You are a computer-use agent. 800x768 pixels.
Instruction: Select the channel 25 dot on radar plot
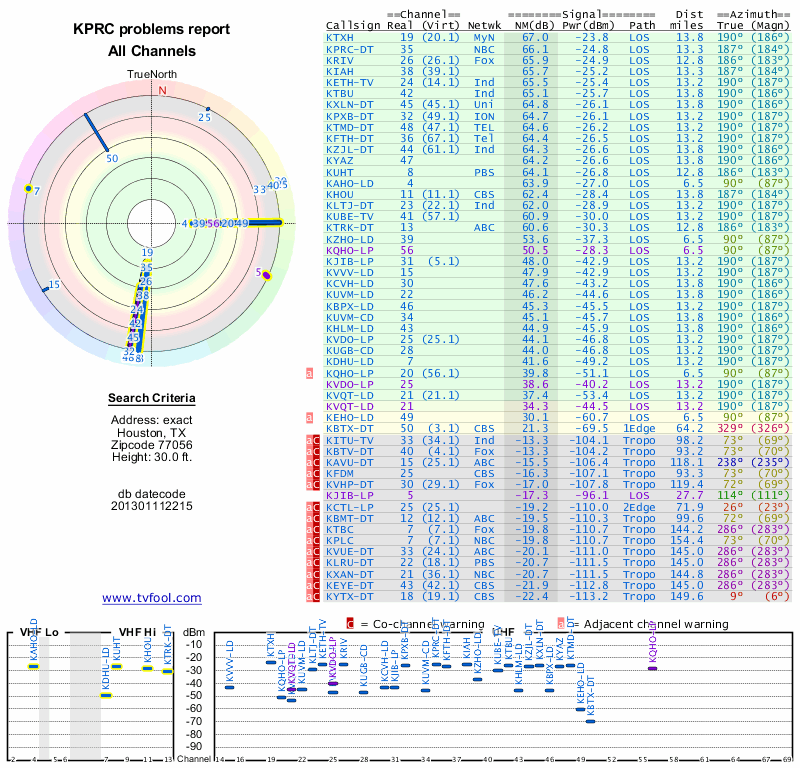tap(208, 109)
